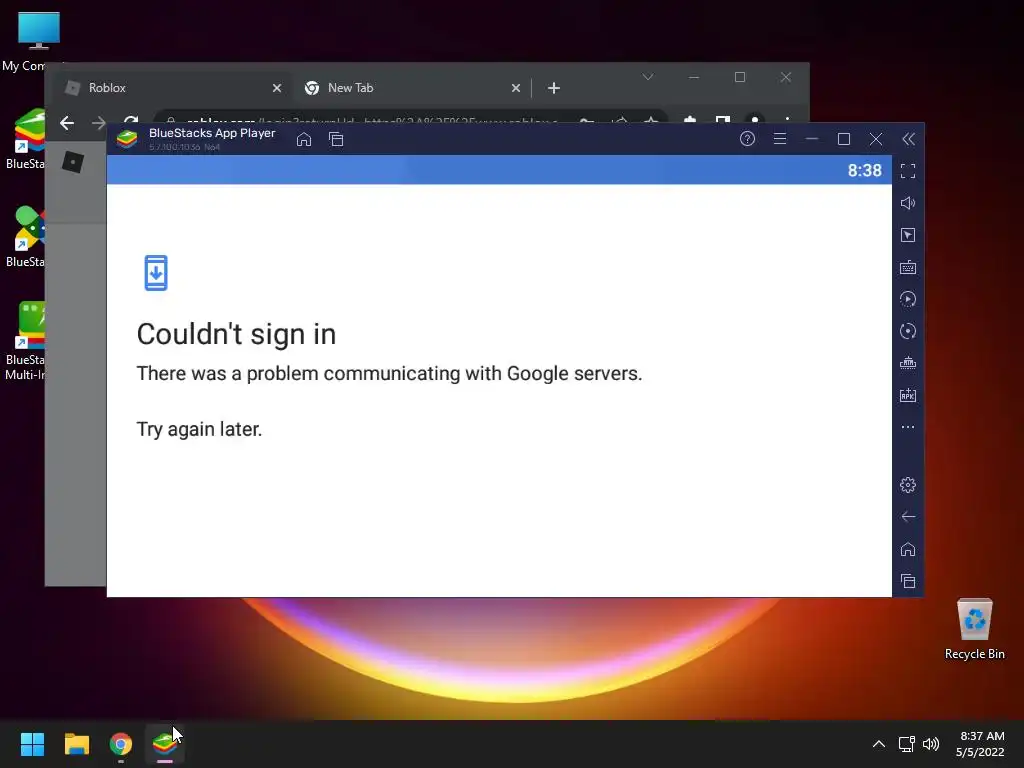This screenshot has width=1024, height=768.
Task: Click BlueStacks taskbar icon
Action: click(x=165, y=744)
